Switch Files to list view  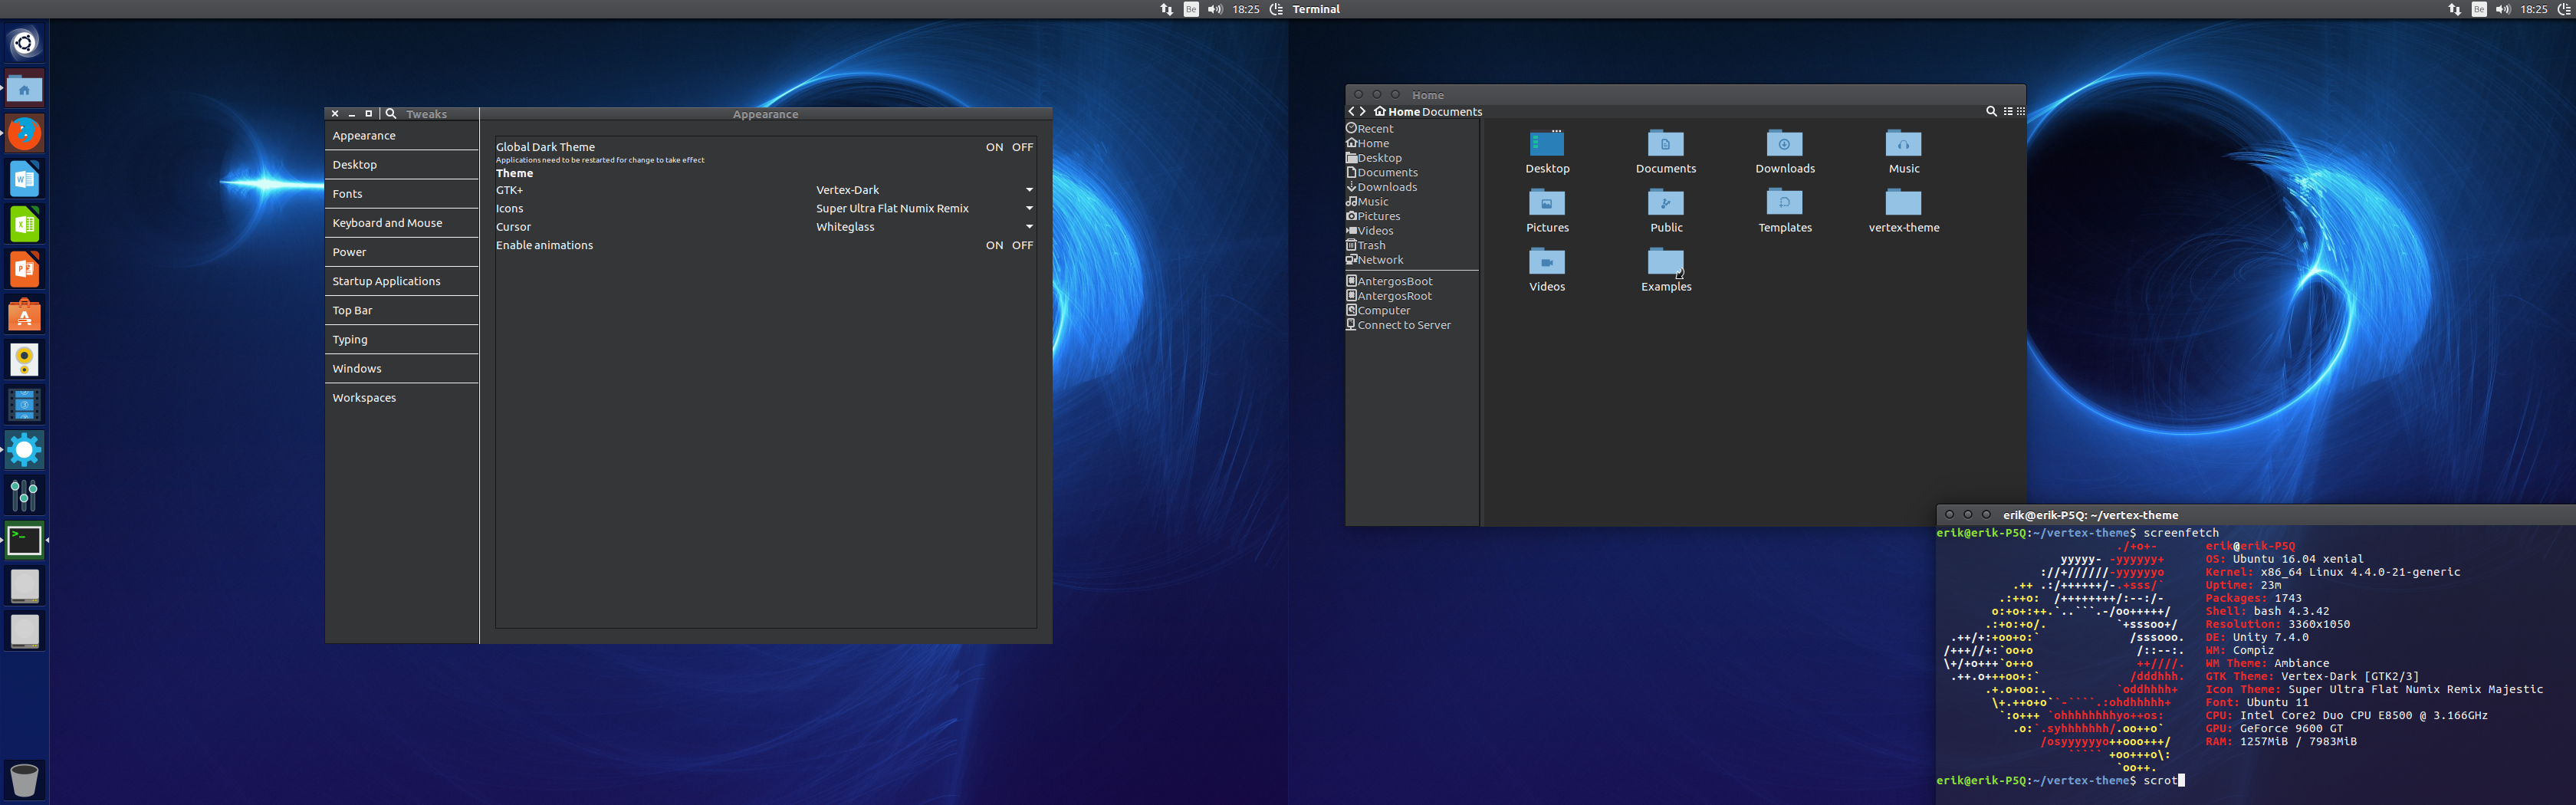pos(2007,112)
